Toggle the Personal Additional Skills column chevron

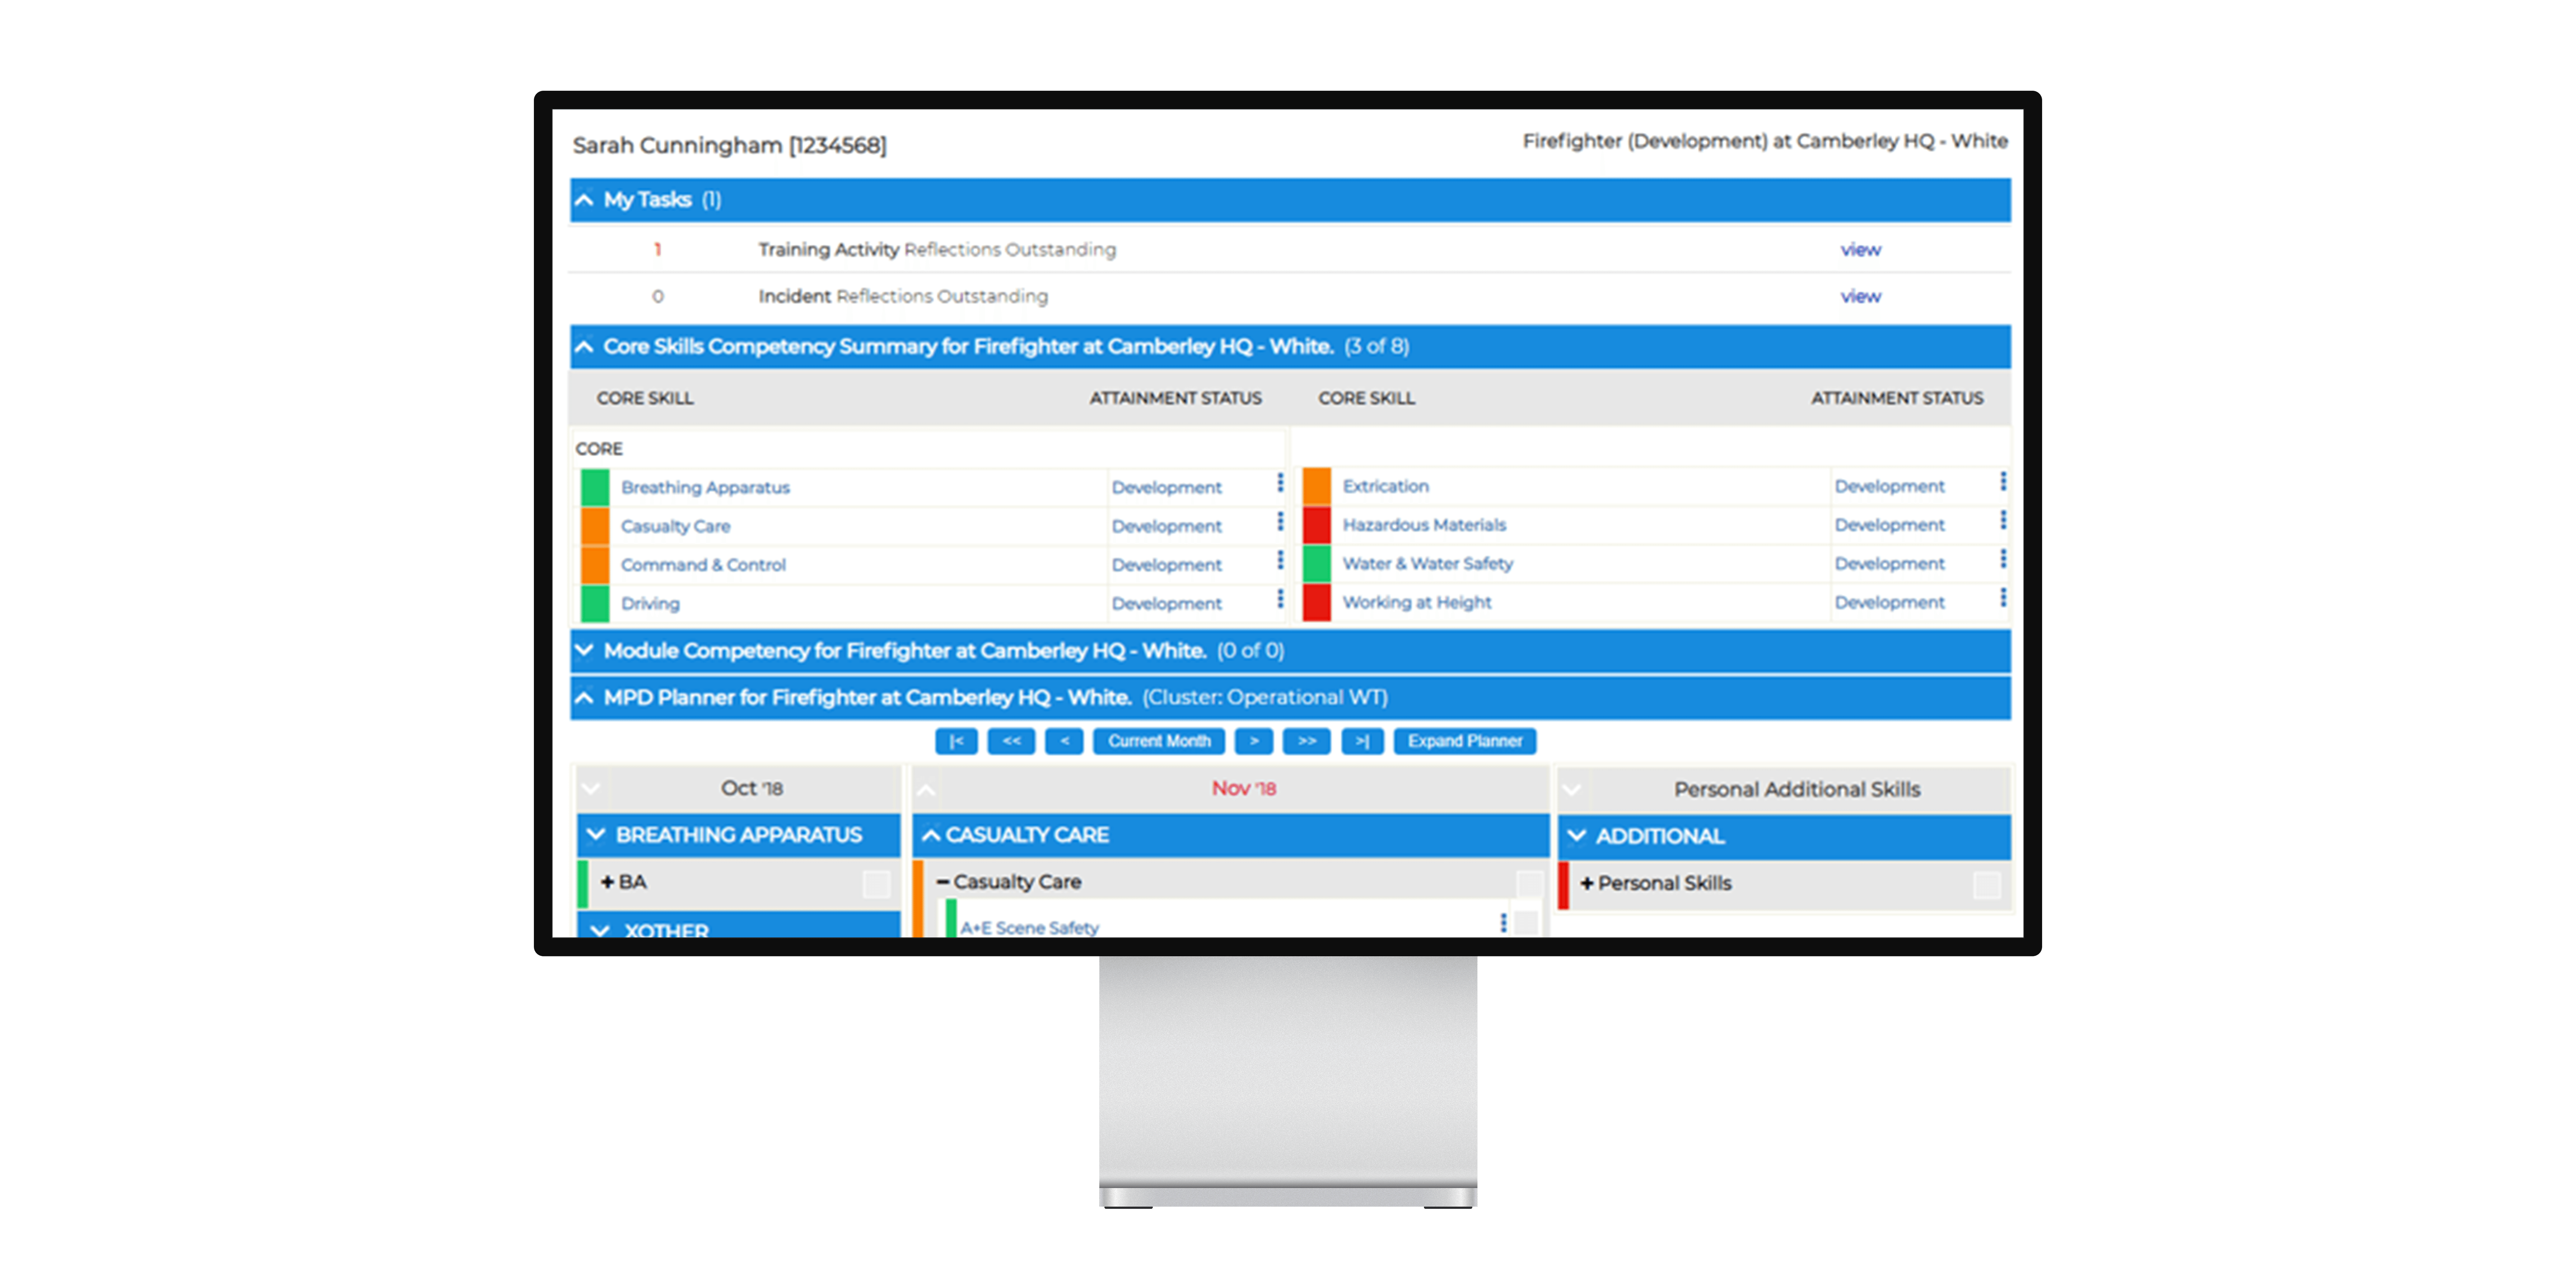[x=1572, y=790]
